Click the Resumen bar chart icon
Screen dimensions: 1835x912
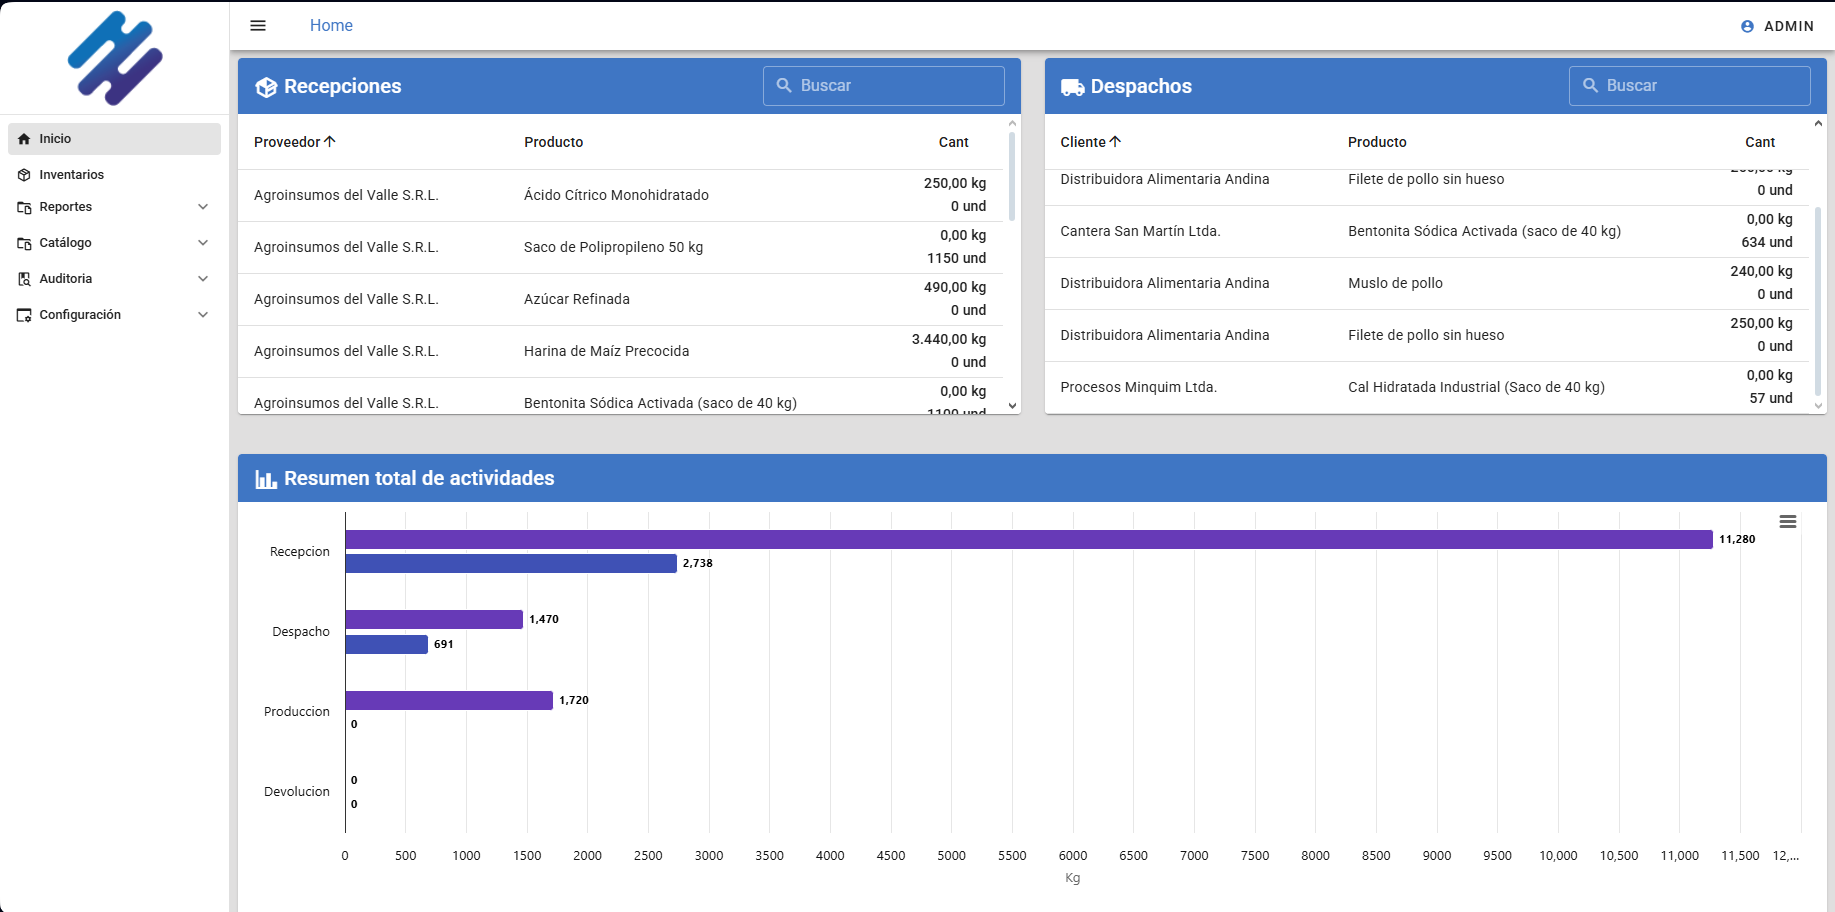coord(266,479)
